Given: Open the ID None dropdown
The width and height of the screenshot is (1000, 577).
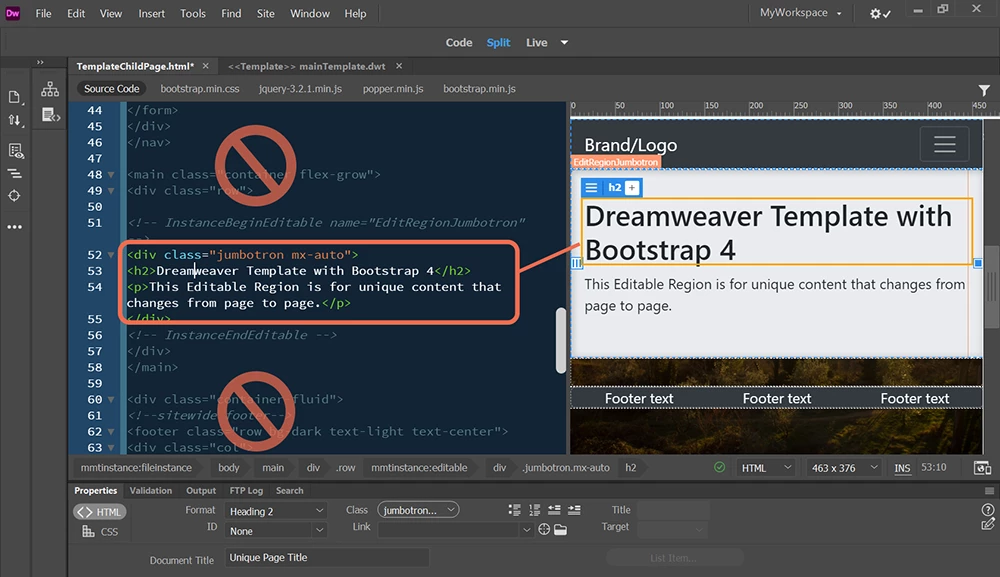Looking at the screenshot, I should pos(276,531).
